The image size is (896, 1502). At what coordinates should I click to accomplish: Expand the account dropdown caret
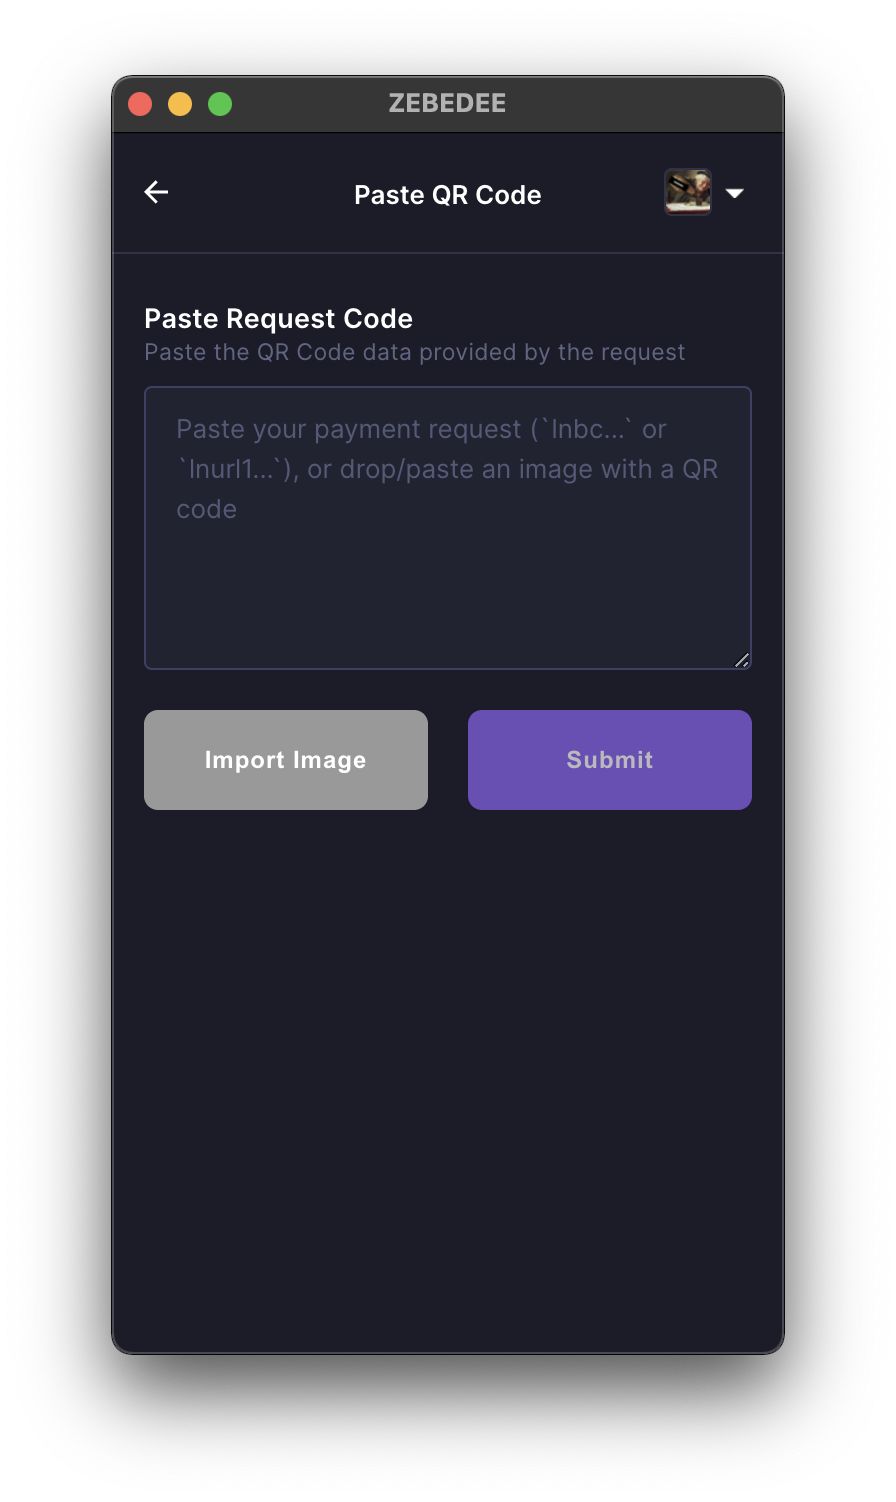735,193
